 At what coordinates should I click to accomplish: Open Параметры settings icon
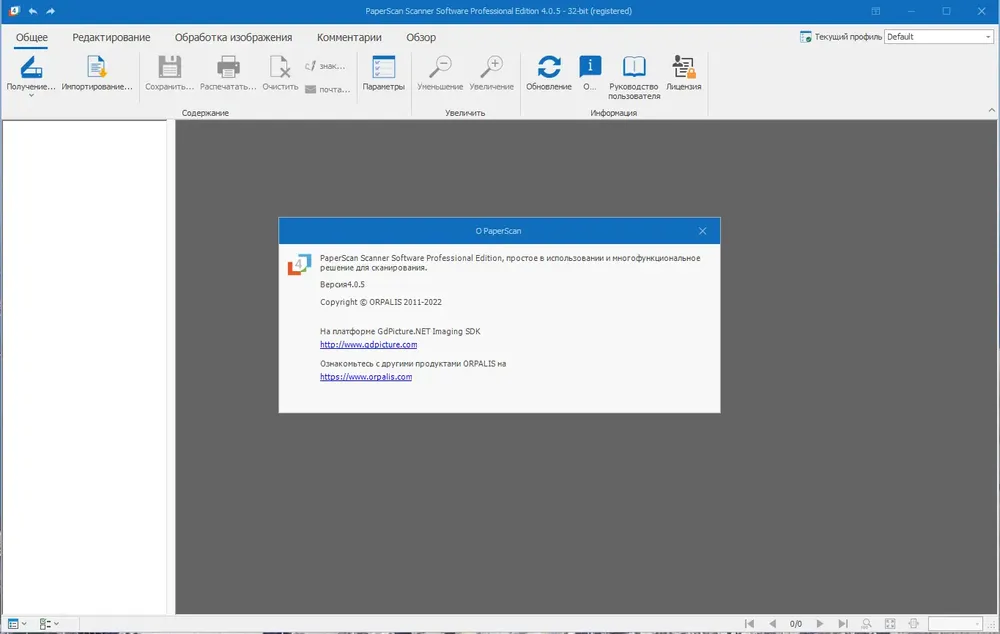383,67
